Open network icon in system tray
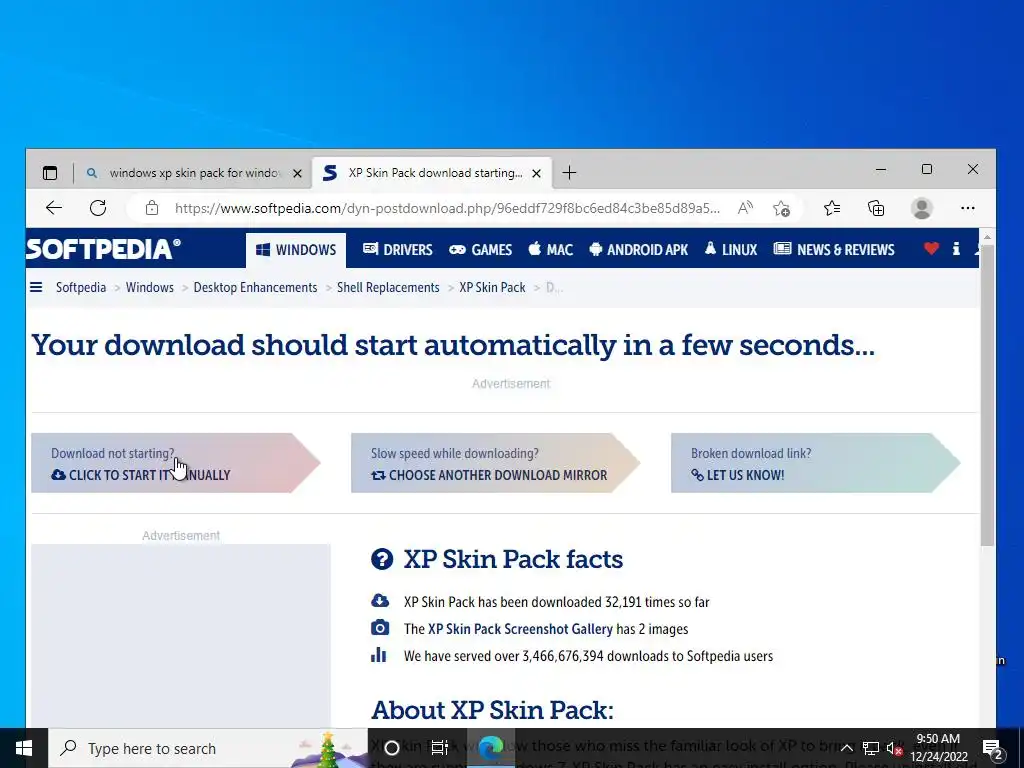Screen dimensions: 1024x768 (x=871, y=748)
